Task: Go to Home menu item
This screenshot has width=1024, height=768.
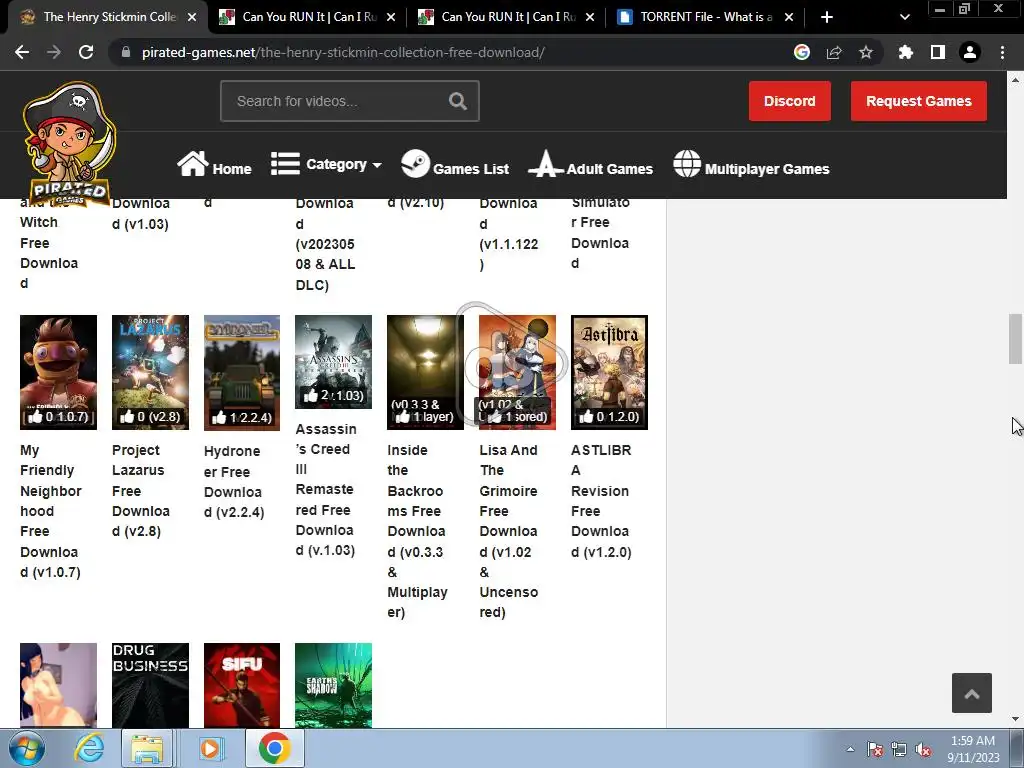Action: 232,169
